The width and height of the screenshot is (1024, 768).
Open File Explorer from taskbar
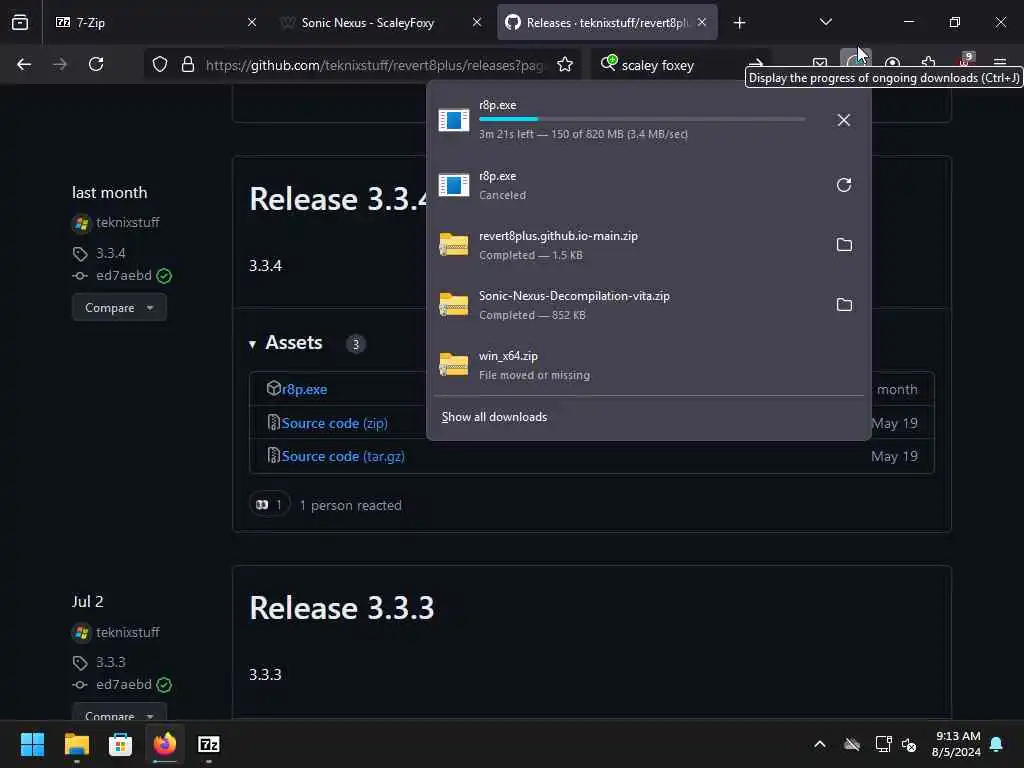point(76,744)
